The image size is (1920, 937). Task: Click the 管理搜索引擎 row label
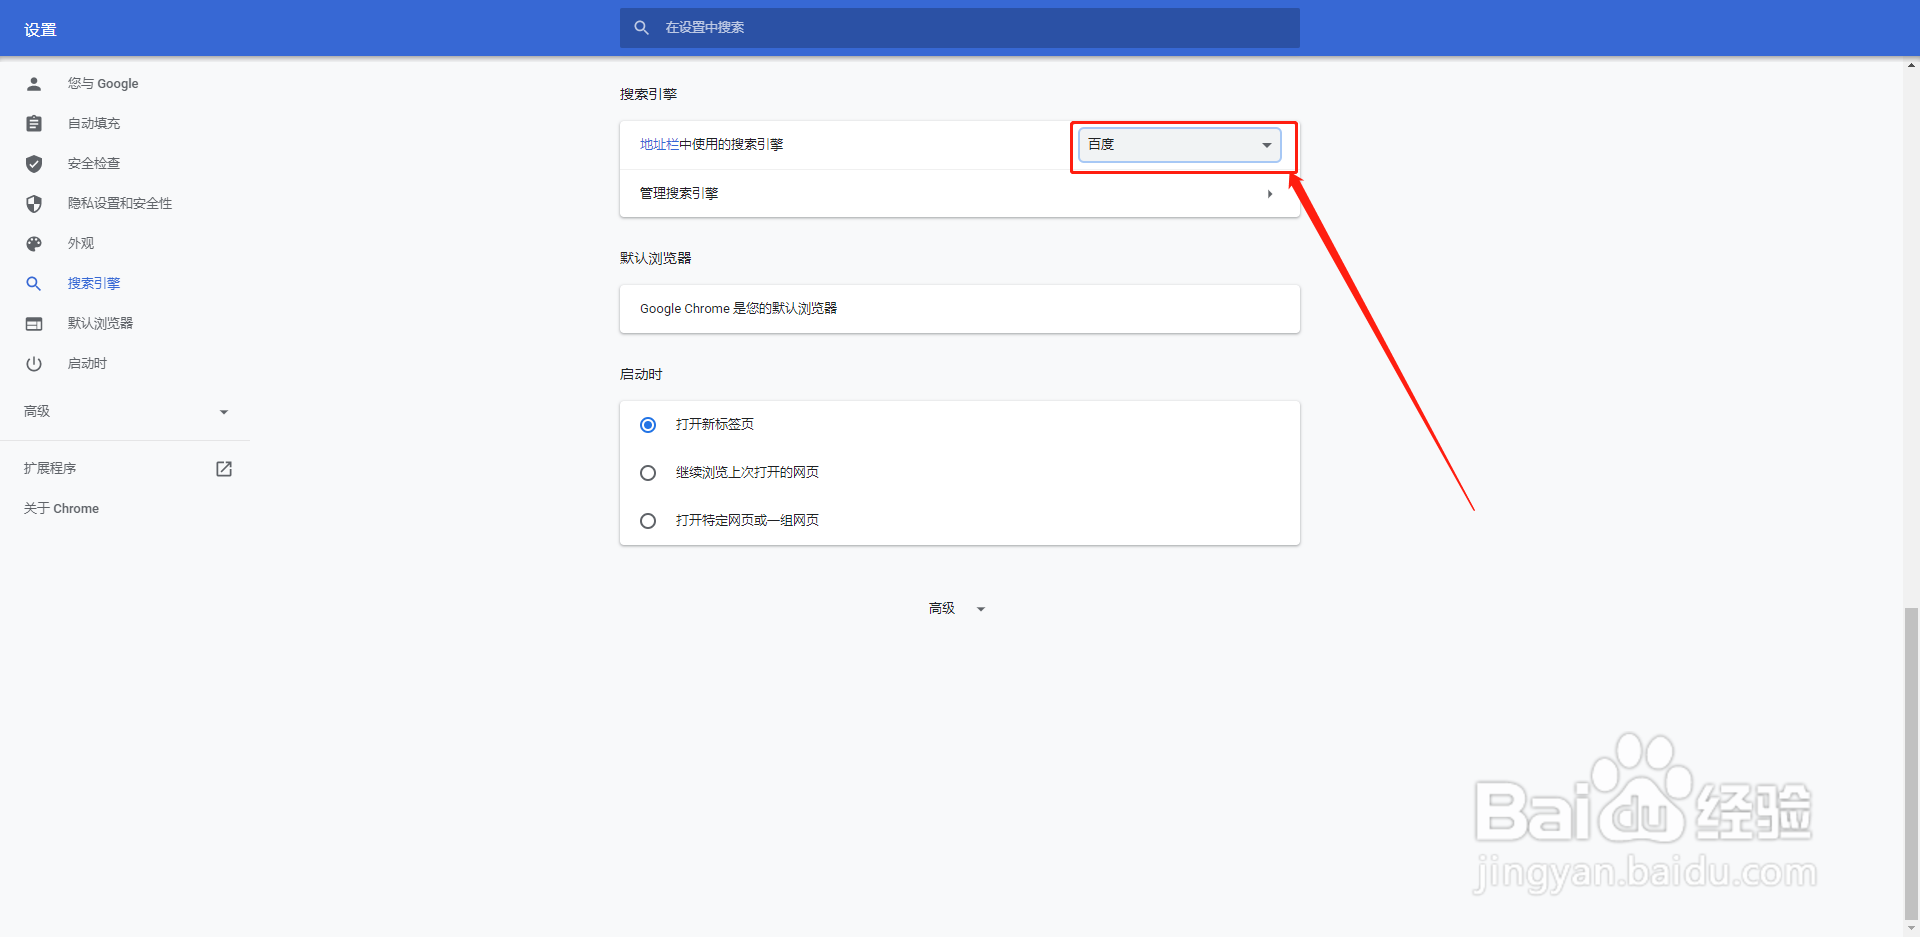click(679, 194)
